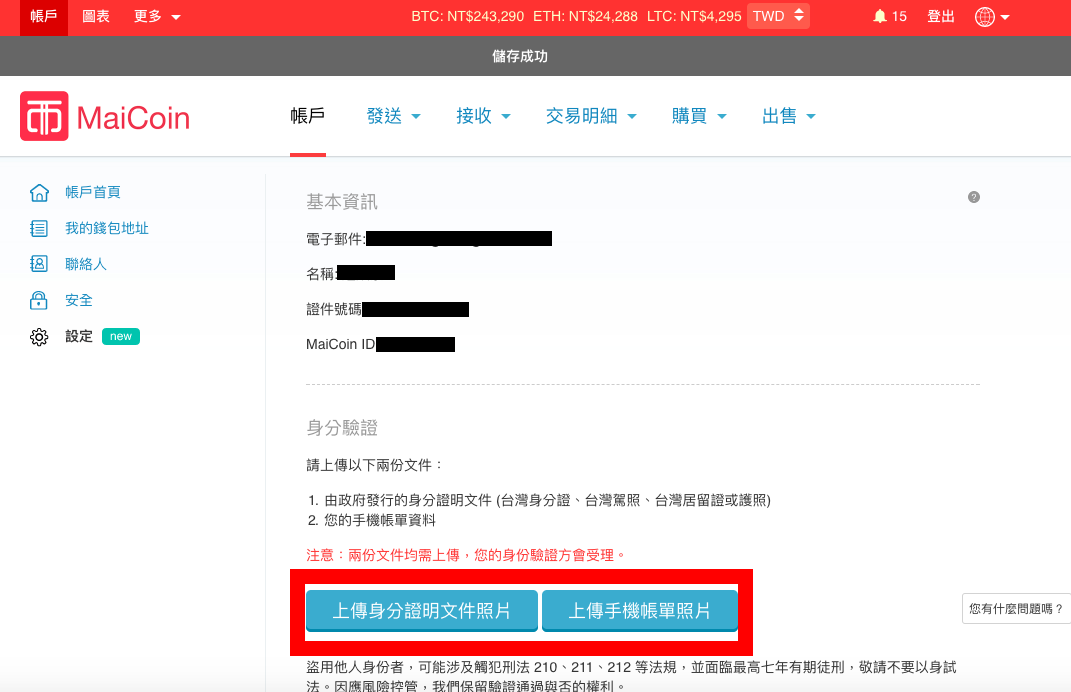Image resolution: width=1071 pixels, height=692 pixels.
Task: Click the 儲存成功 notification banner
Action: [536, 56]
